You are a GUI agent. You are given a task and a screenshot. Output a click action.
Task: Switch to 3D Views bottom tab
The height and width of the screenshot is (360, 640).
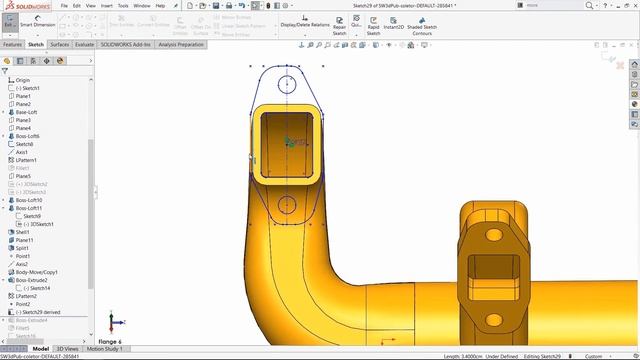tap(67, 349)
